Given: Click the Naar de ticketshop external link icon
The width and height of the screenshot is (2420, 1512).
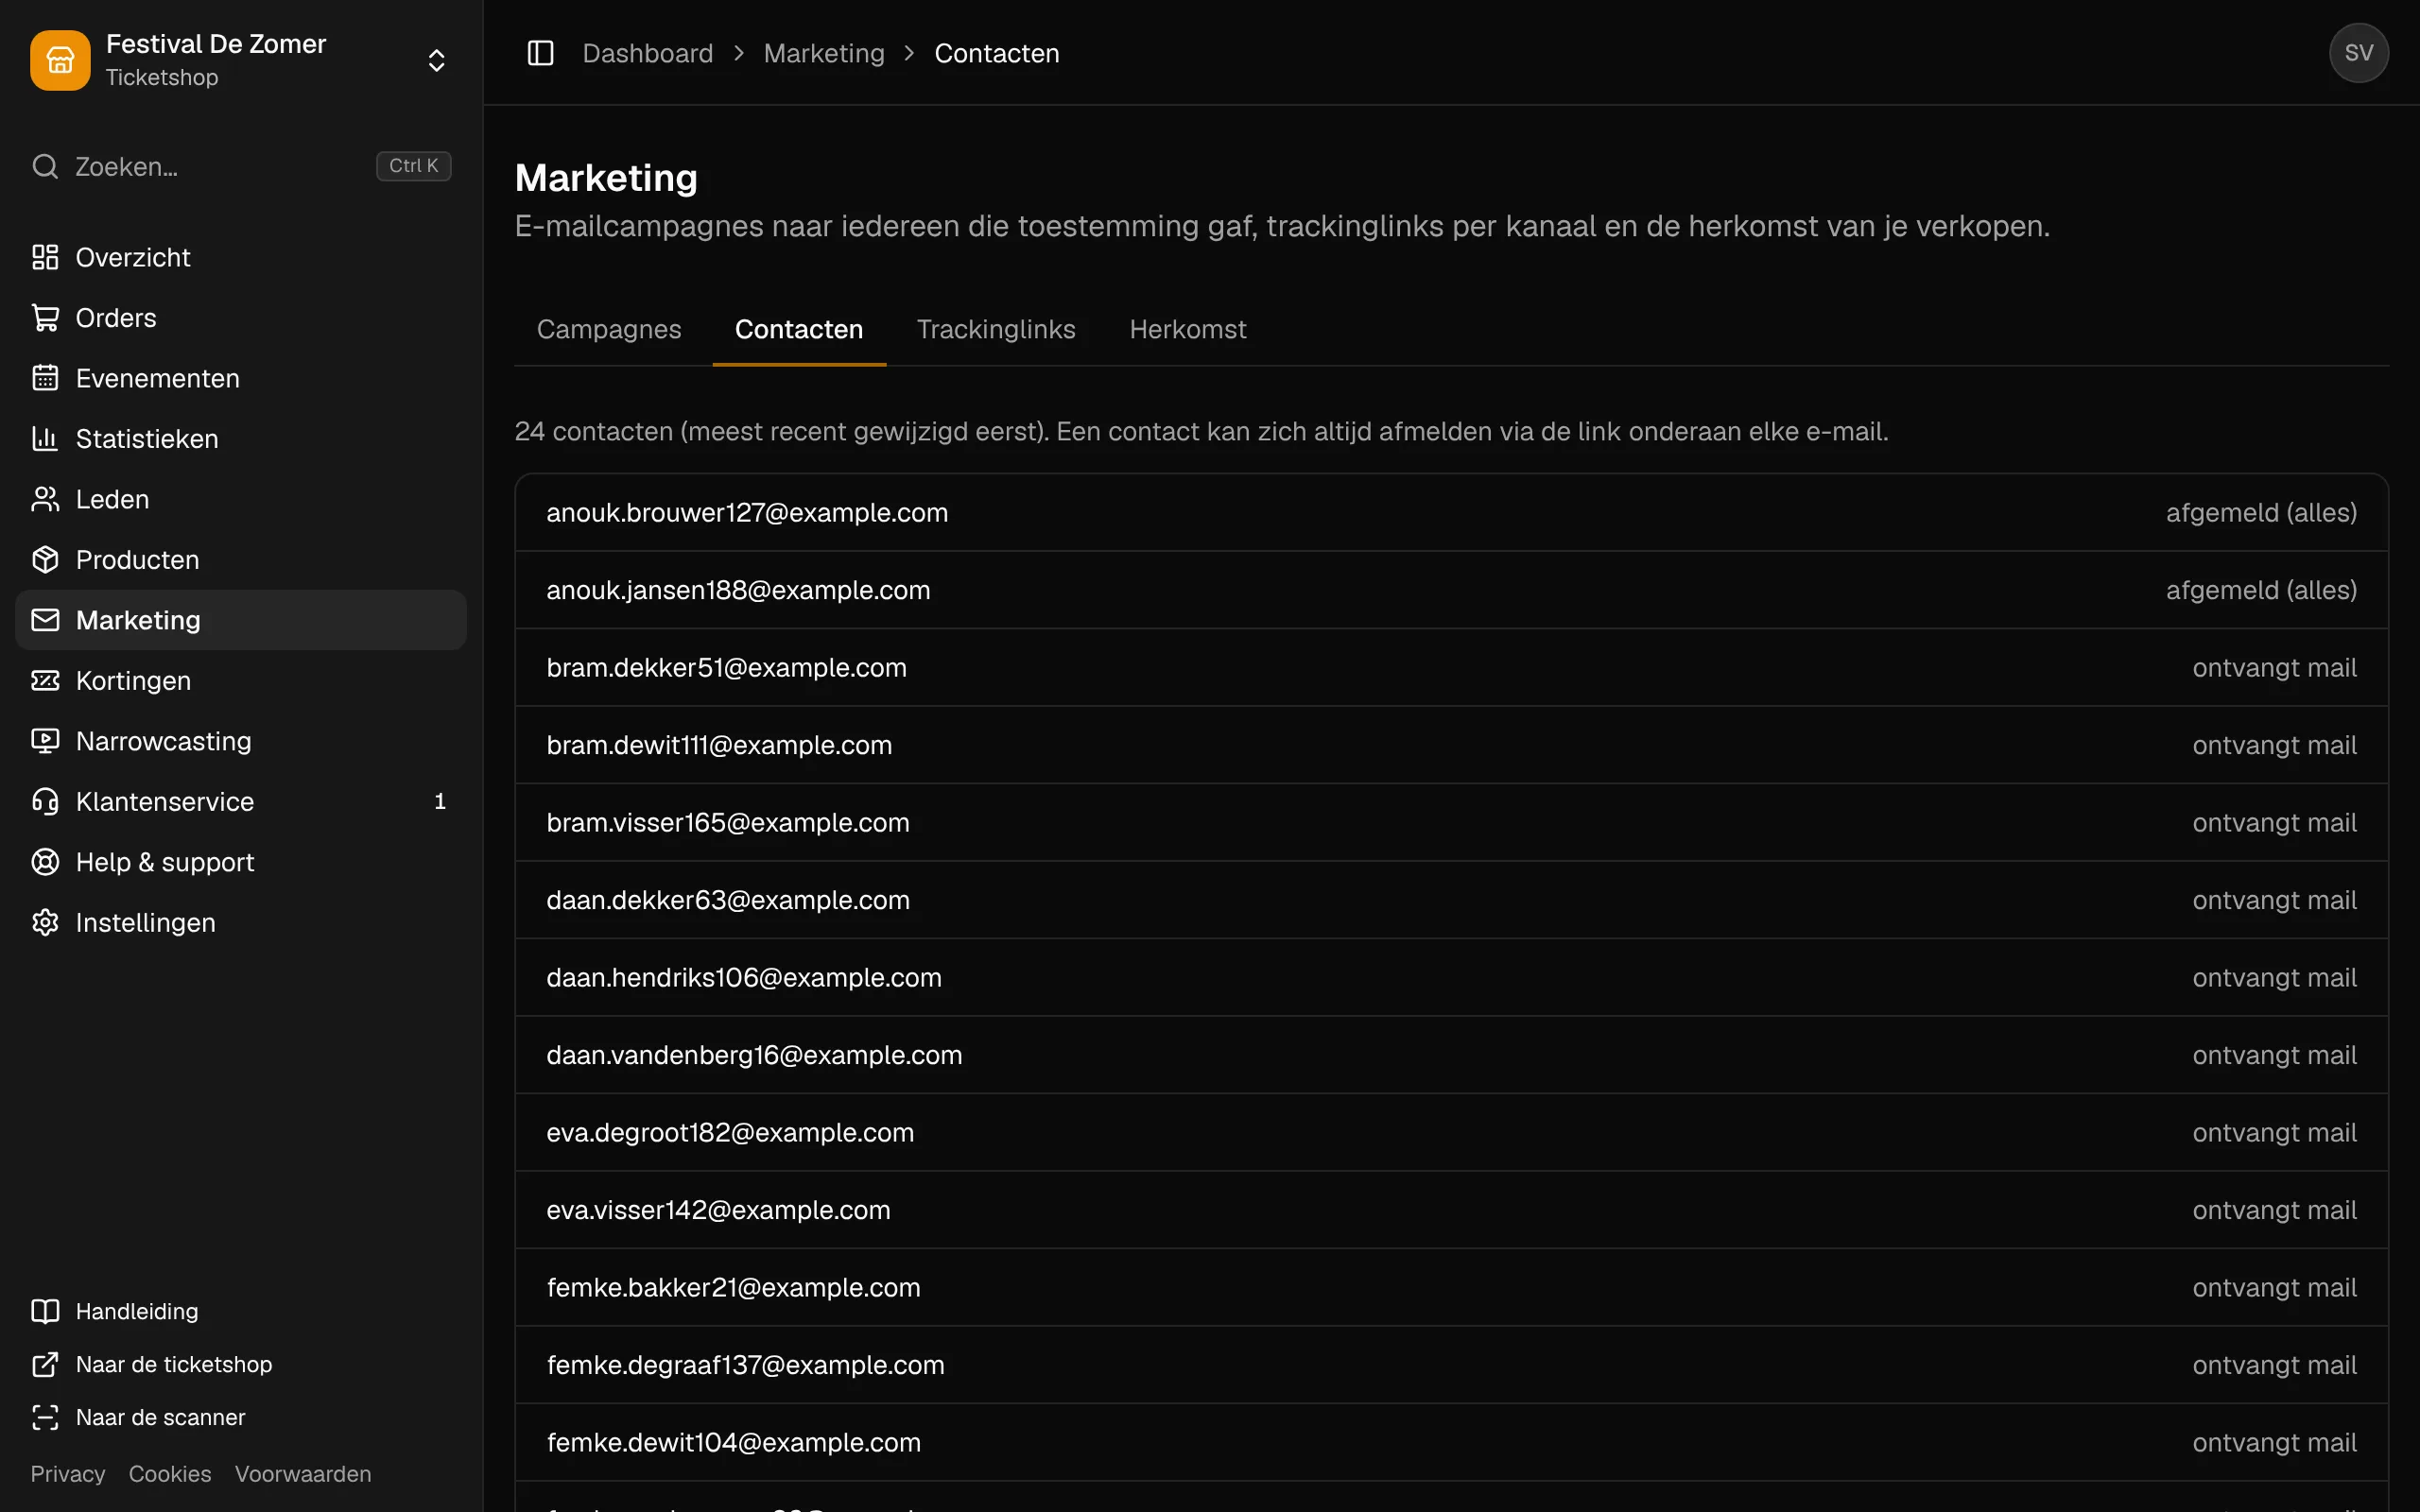Looking at the screenshot, I should (x=45, y=1364).
